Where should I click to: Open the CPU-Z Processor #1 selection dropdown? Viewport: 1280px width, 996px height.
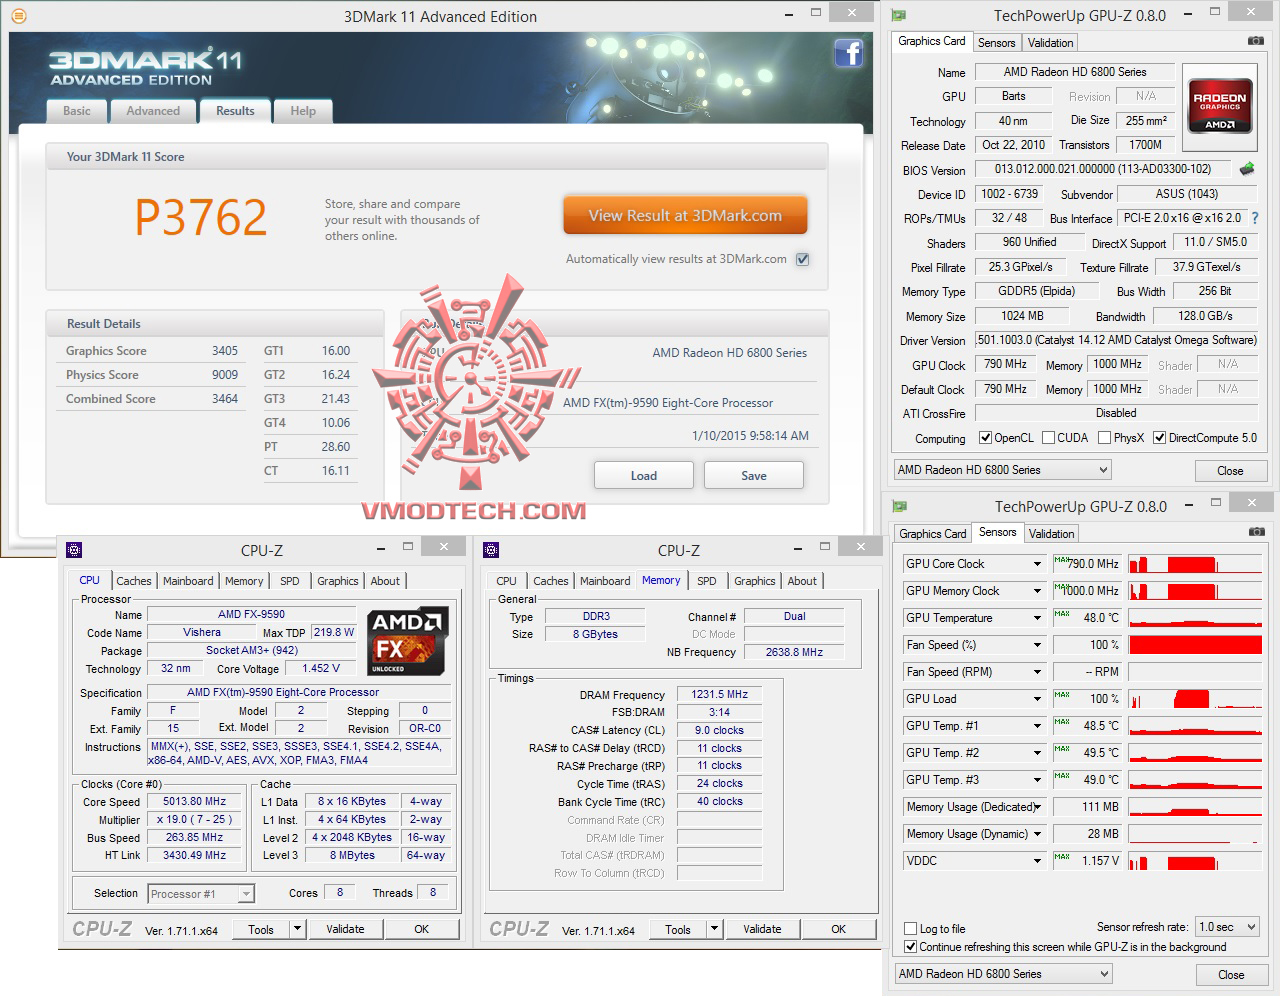[x=201, y=894]
